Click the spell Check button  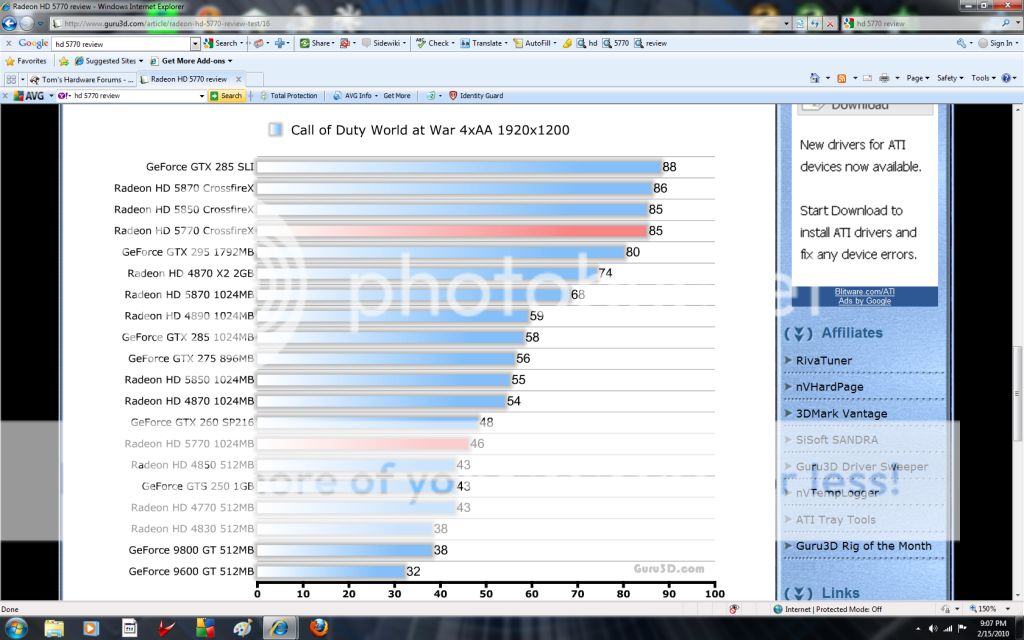(x=435, y=43)
